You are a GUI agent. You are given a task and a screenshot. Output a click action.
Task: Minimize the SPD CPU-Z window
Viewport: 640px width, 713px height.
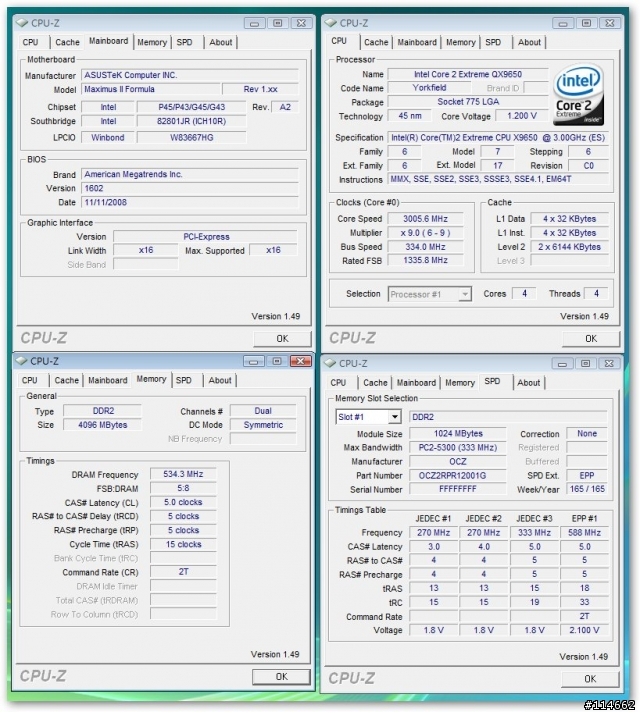(562, 364)
